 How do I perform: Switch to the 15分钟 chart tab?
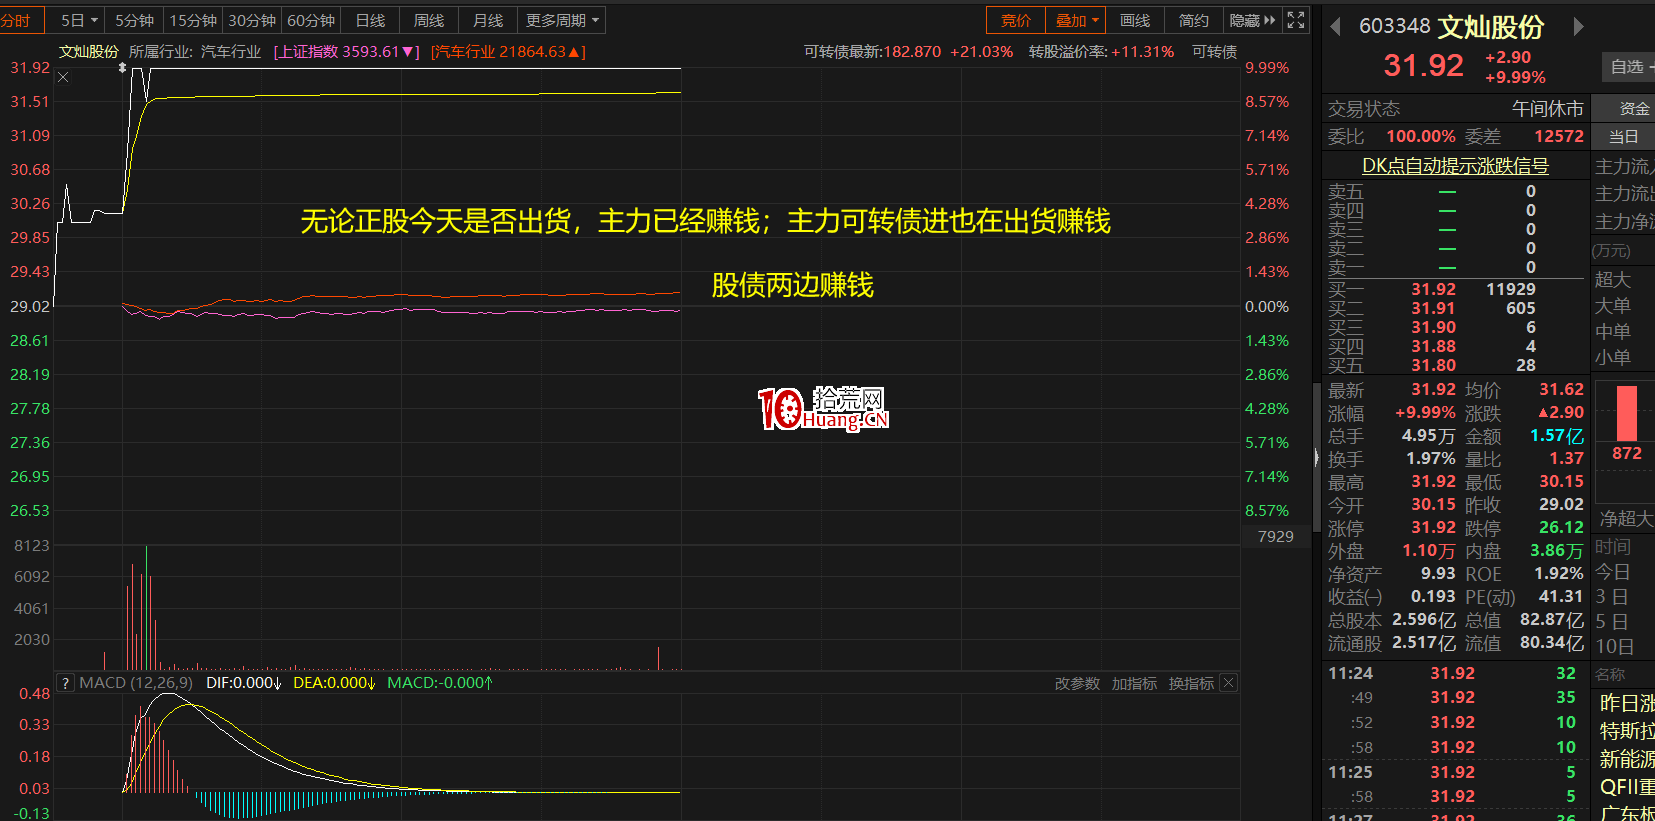click(193, 20)
